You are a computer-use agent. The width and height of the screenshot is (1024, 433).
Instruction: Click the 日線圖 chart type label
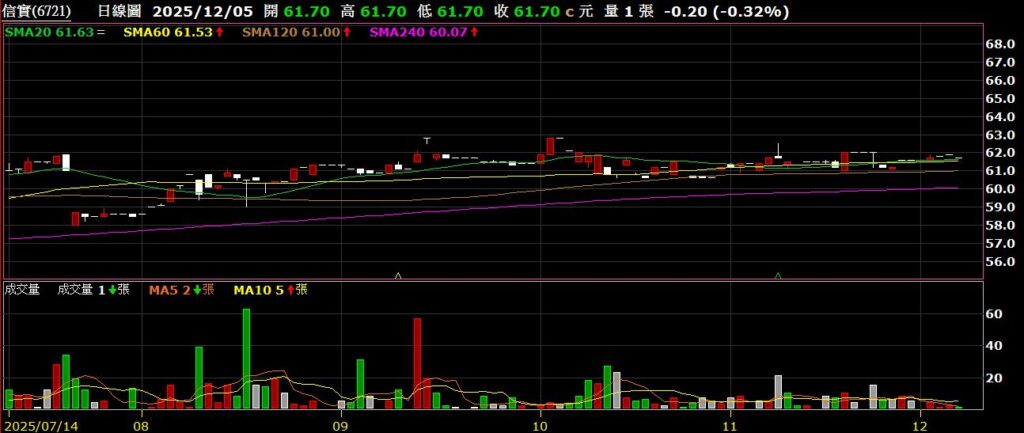point(123,12)
